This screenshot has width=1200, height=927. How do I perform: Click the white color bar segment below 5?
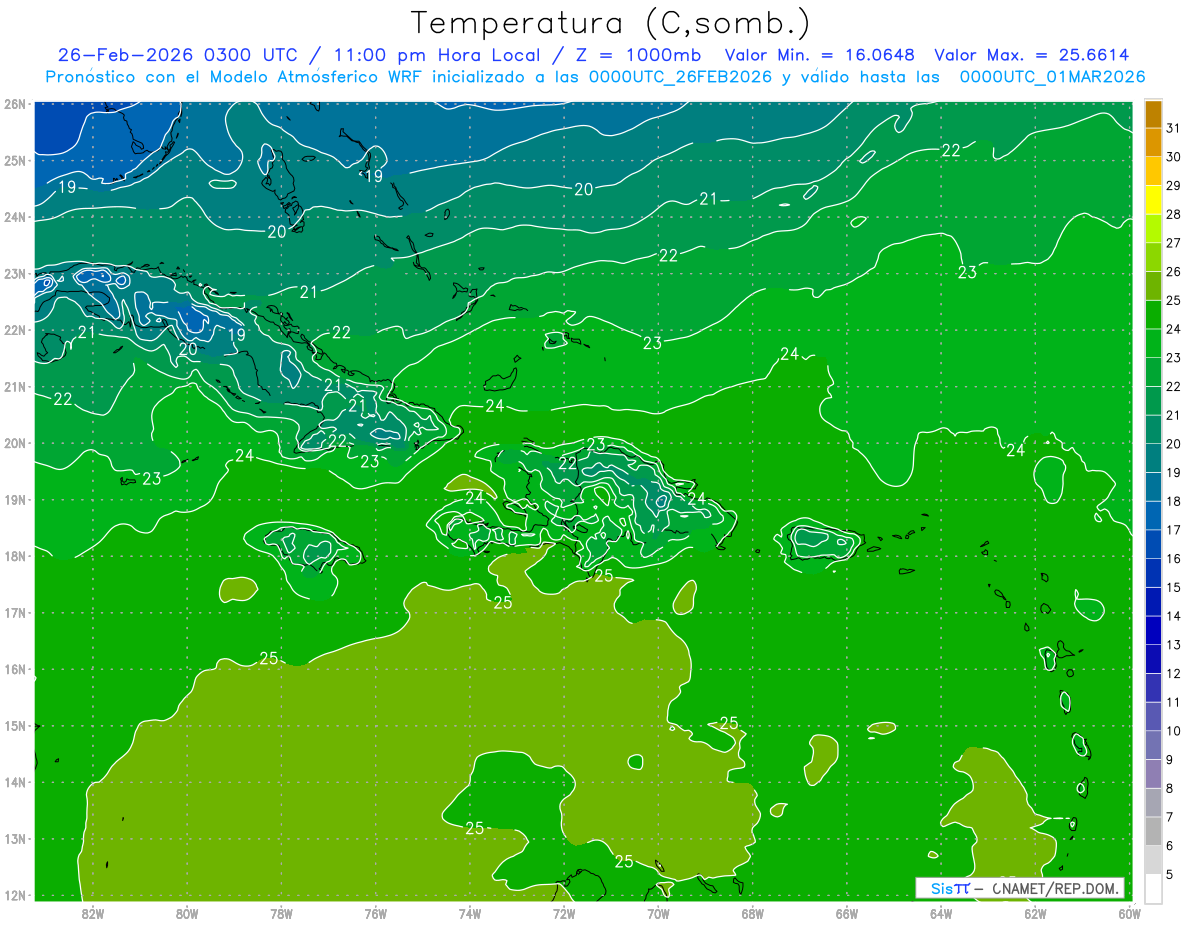click(x=1153, y=889)
